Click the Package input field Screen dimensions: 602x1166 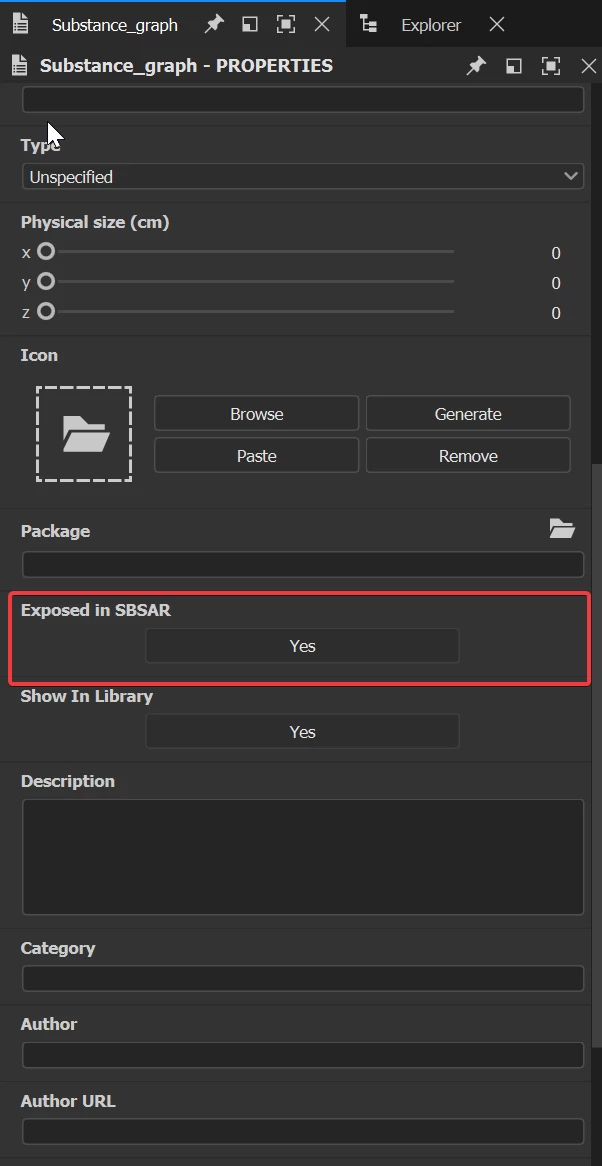(x=303, y=564)
